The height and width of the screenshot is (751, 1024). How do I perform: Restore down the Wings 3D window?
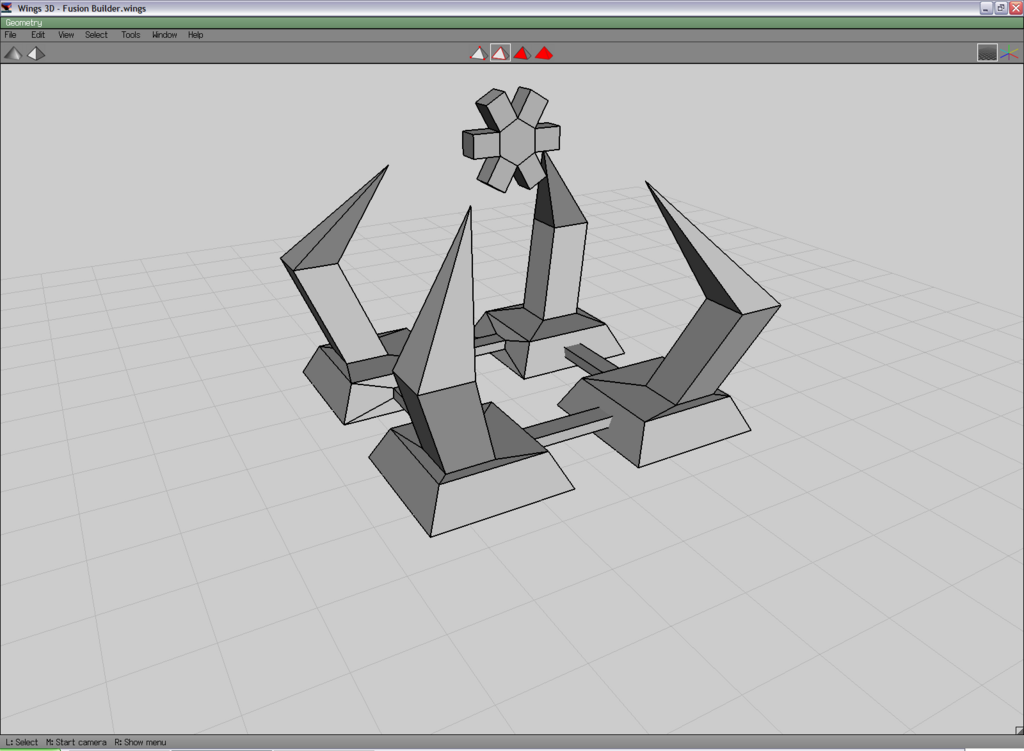[1000, 7]
